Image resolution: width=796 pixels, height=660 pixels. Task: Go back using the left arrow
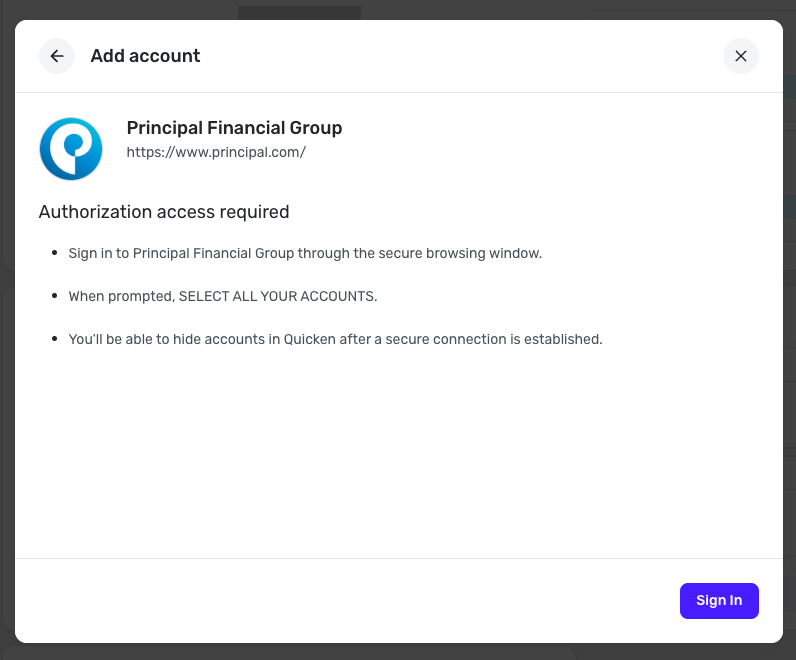(x=57, y=56)
